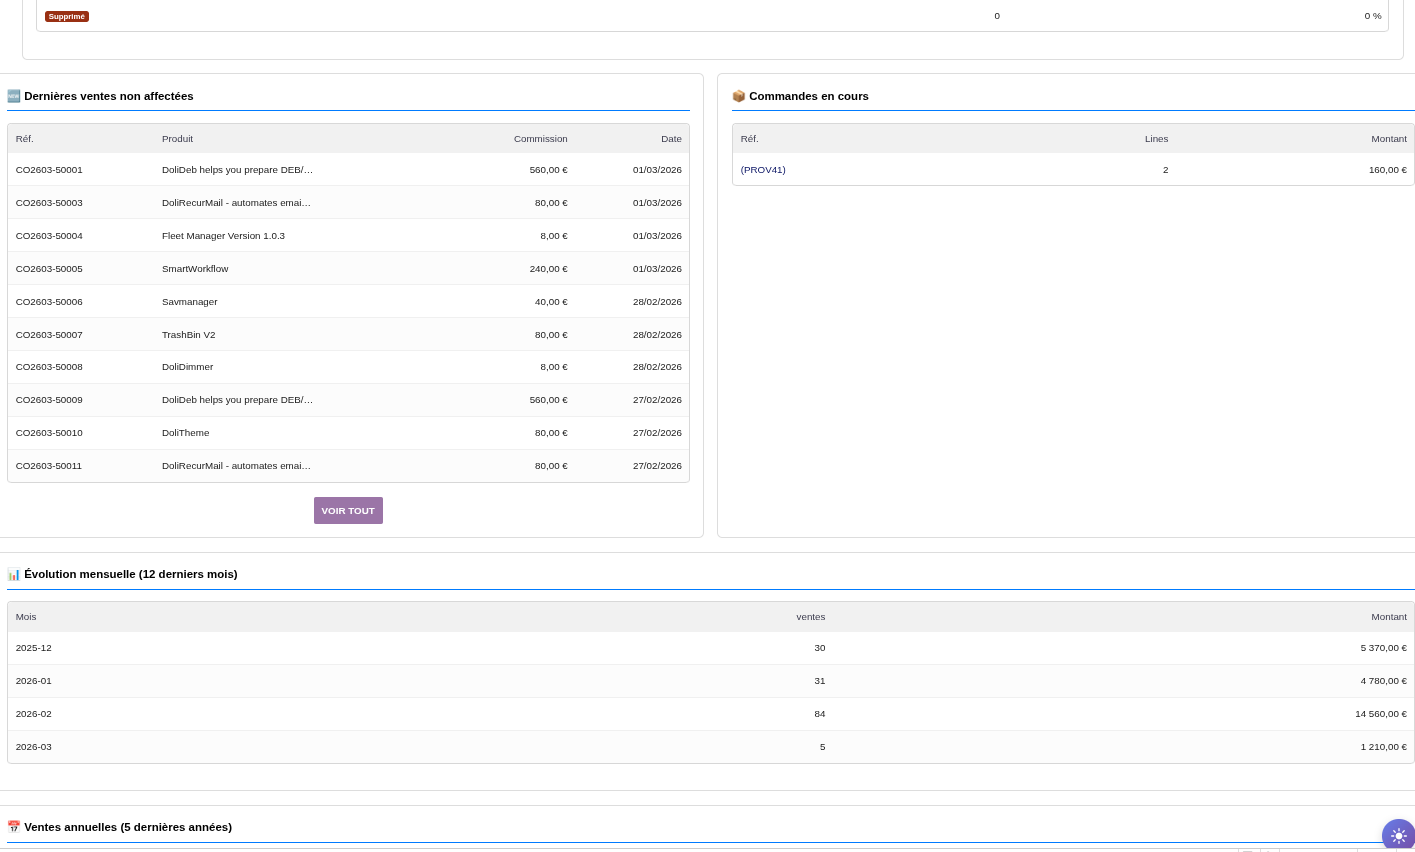Viewport: 1415px width, 852px height.
Task: Select the DoliTheme product row
Action: [x=185, y=433]
